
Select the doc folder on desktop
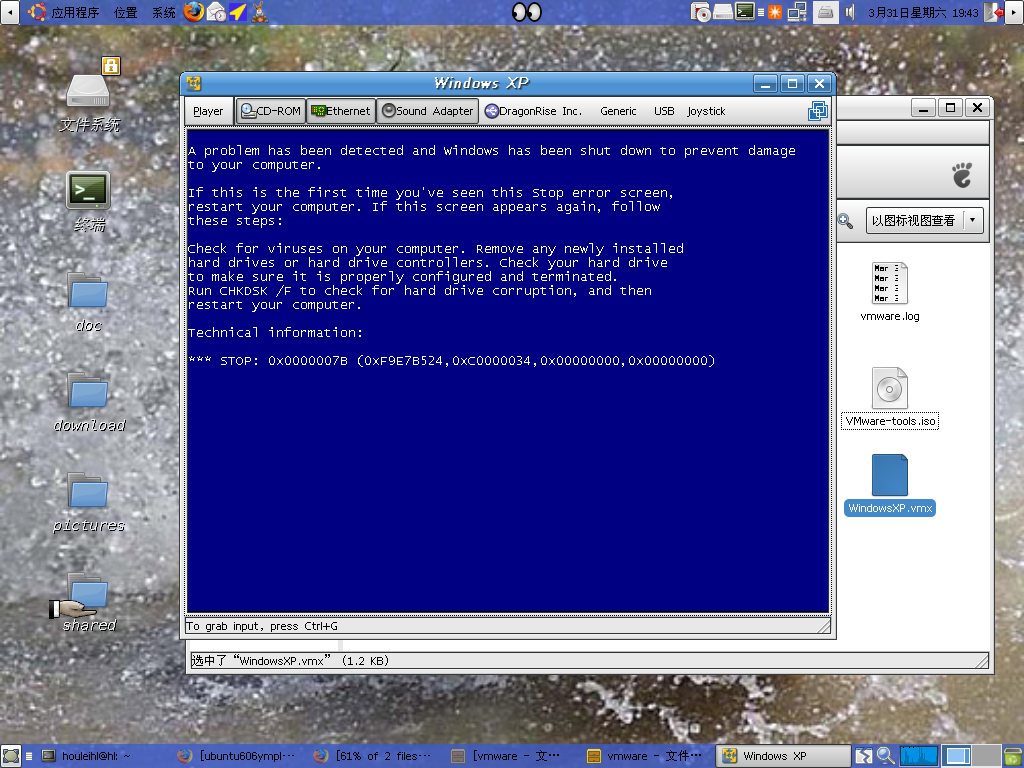[89, 303]
